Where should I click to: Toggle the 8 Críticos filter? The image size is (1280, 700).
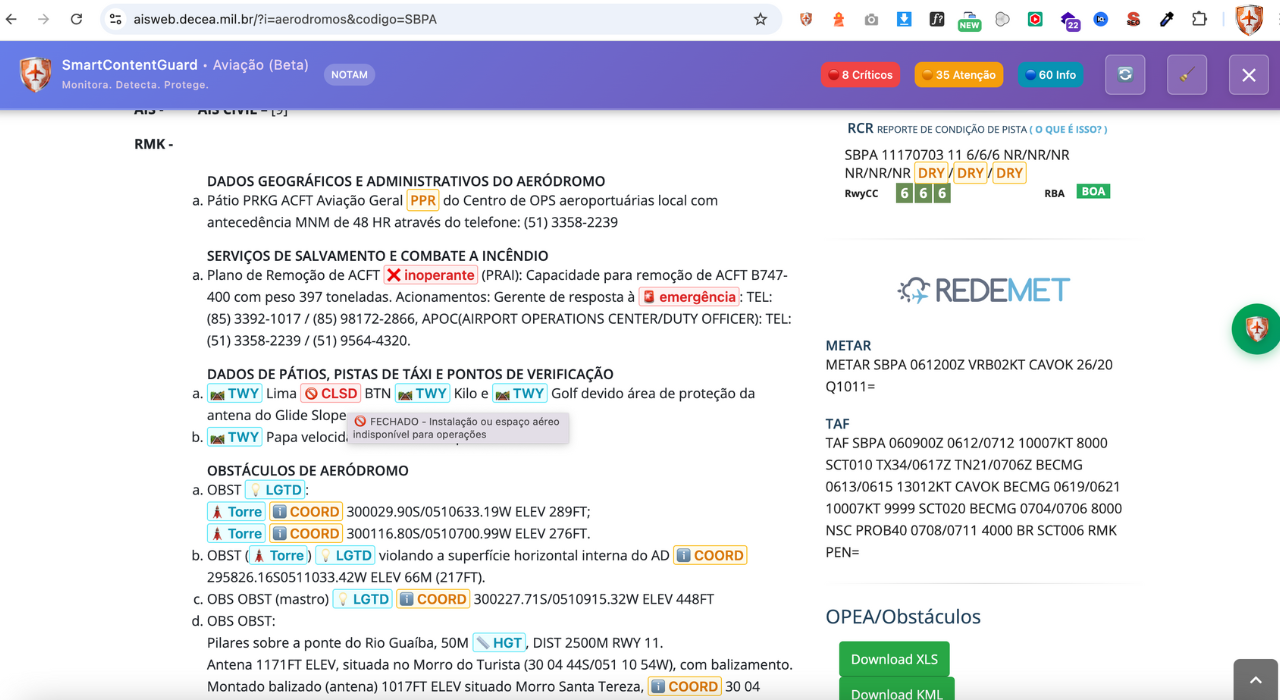(859, 75)
